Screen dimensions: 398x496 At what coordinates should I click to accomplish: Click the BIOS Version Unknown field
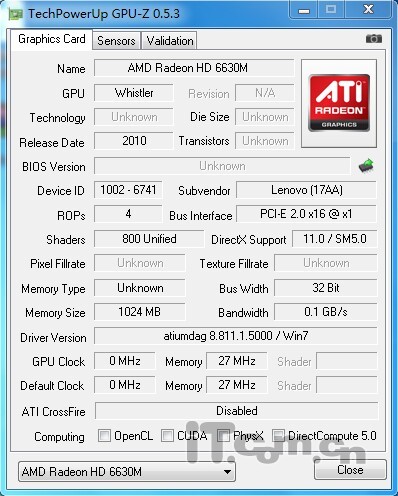click(222, 166)
